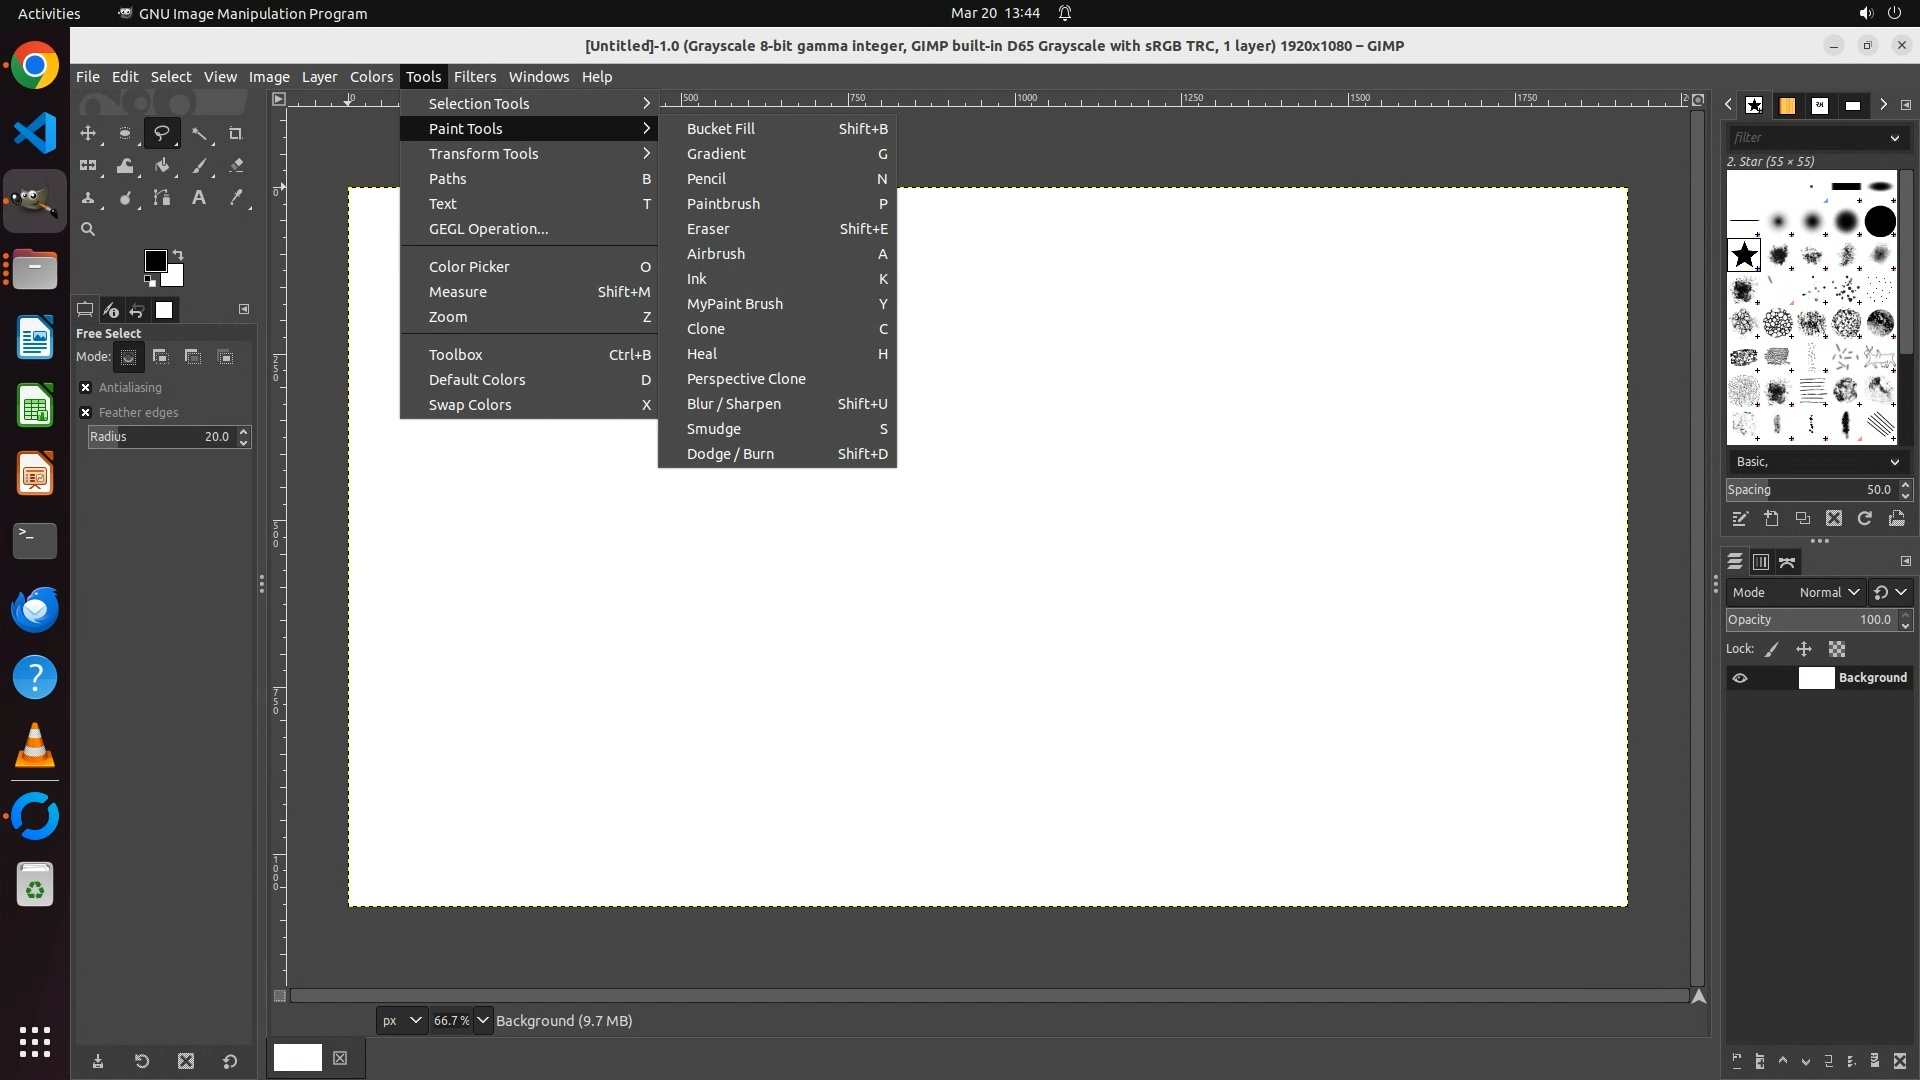
Task: Open the 66.7% zoom level dropdown
Action: point(483,1020)
